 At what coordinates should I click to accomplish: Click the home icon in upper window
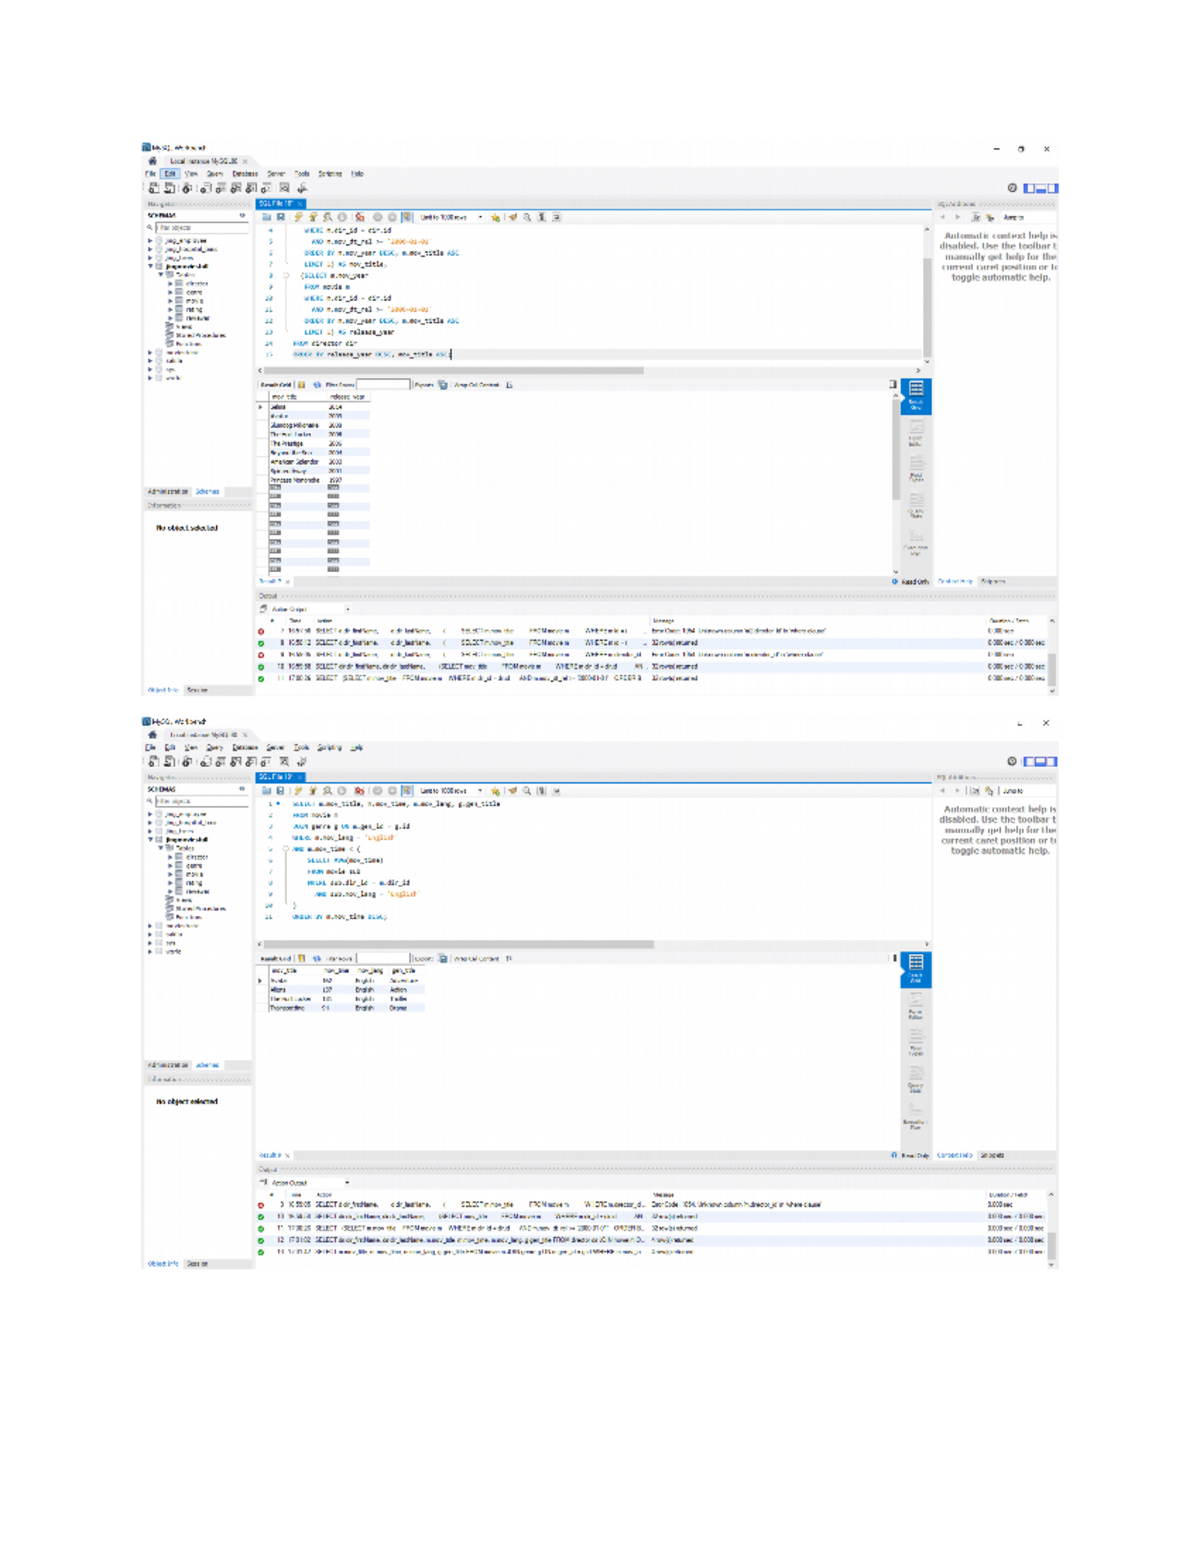[153, 161]
